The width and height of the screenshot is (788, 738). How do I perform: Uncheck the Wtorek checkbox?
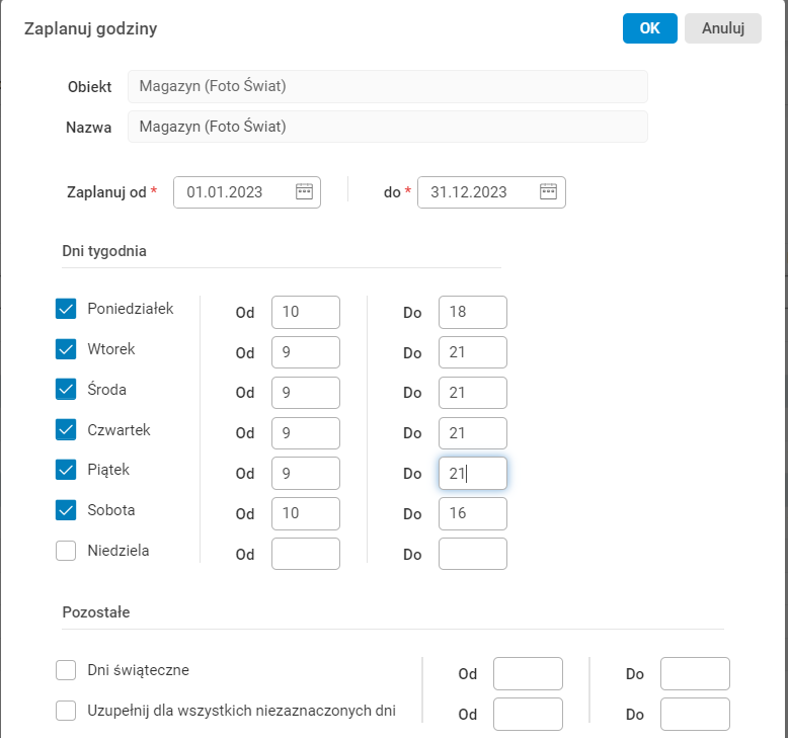click(x=66, y=350)
